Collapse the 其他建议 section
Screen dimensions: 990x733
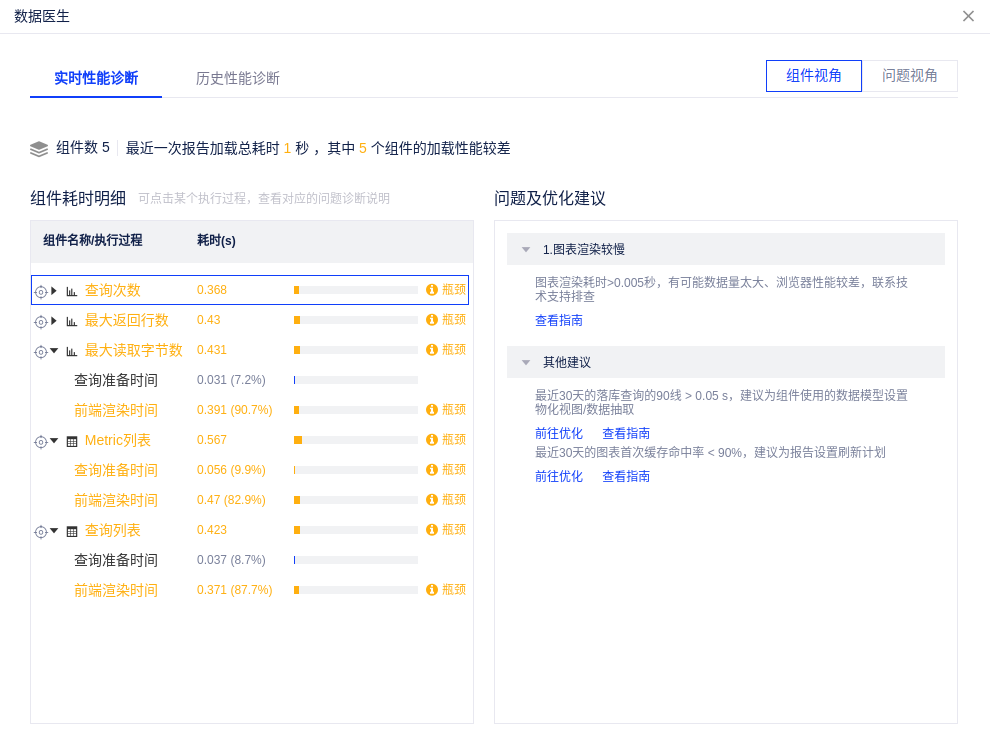(x=526, y=362)
